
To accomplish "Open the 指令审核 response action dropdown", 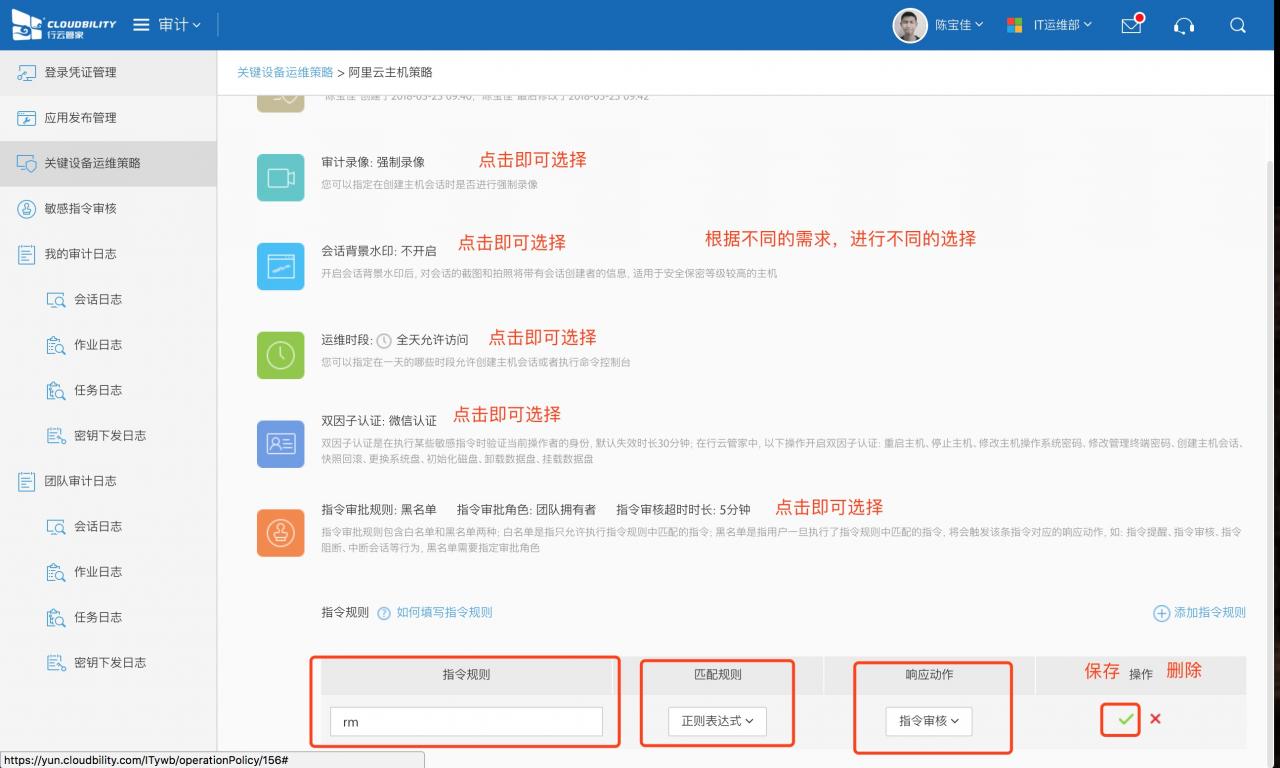I will coord(928,721).
